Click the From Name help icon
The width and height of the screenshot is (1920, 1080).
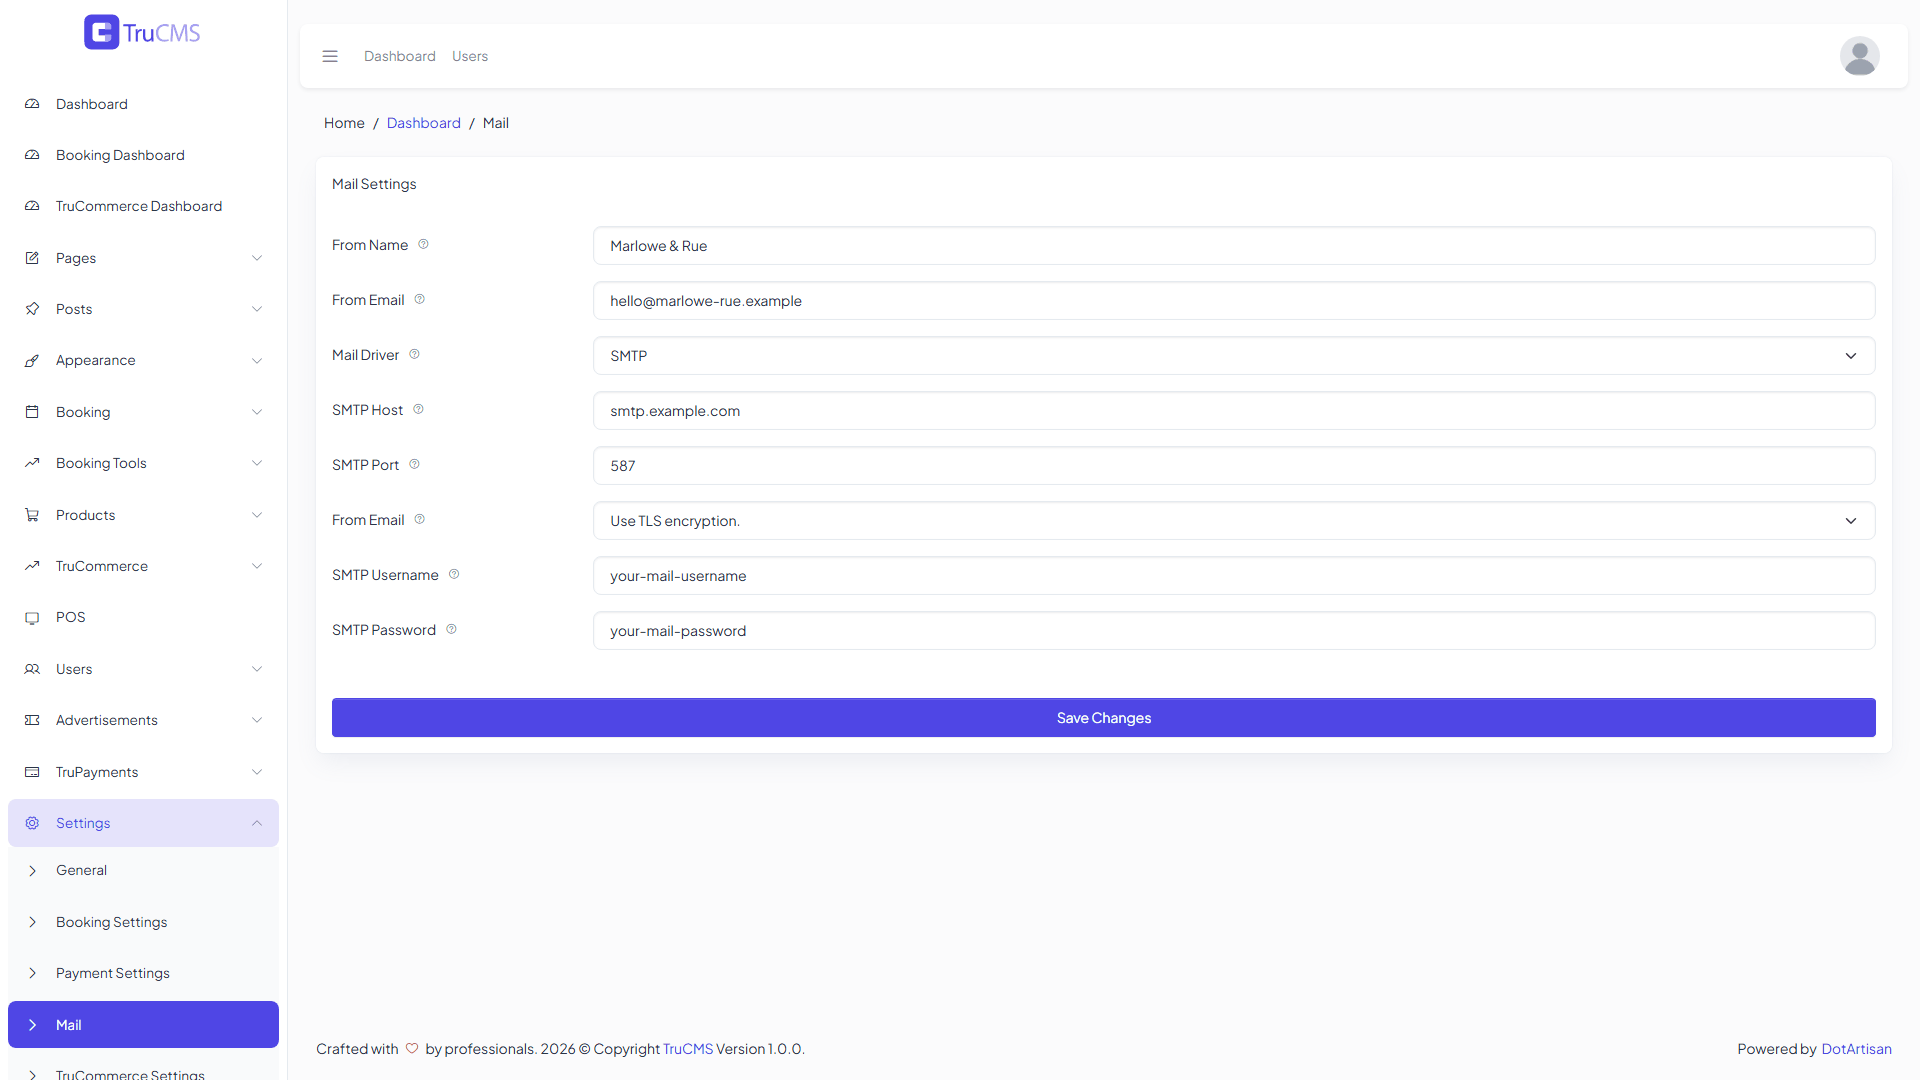(423, 244)
